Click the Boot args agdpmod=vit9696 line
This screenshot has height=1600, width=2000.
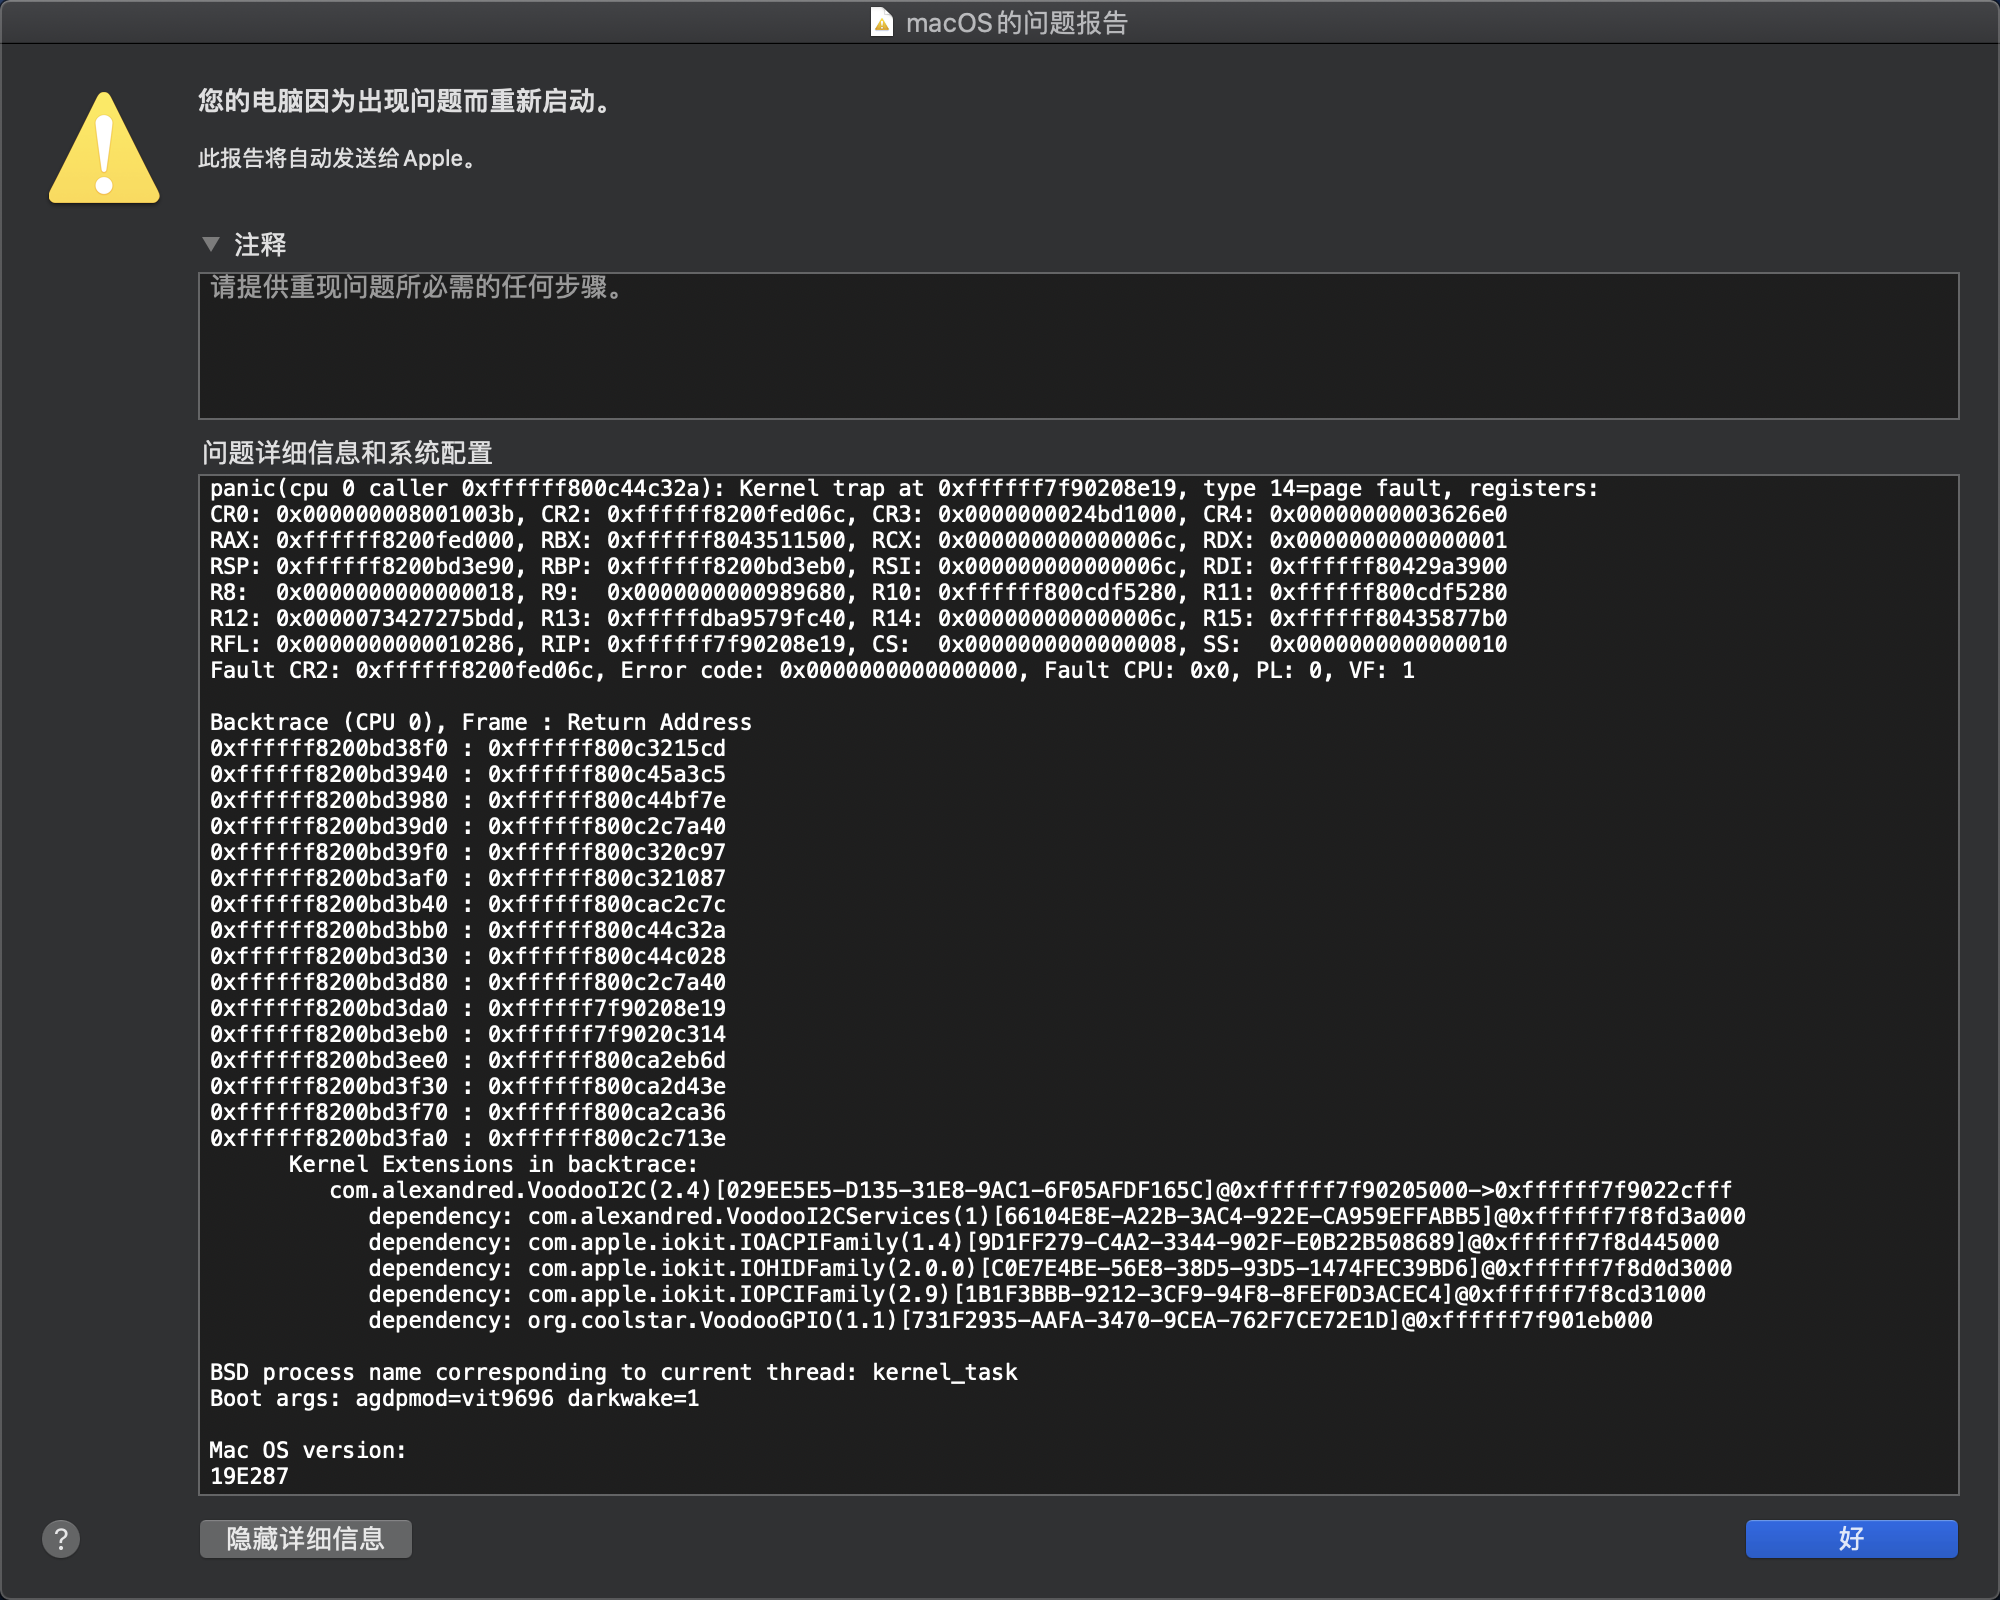455,1398
